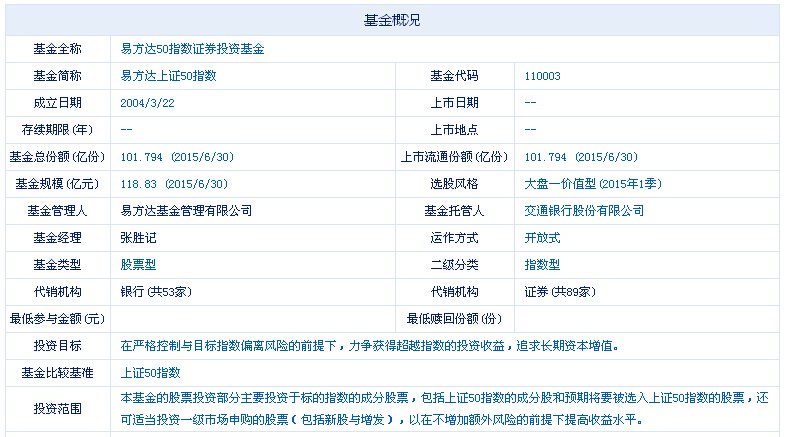Select the 基金比较基准 label
The width and height of the screenshot is (786, 437).
click(57, 373)
